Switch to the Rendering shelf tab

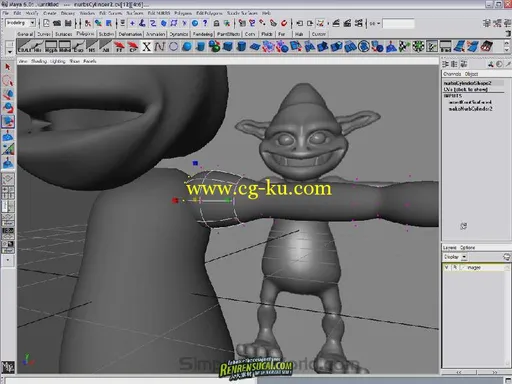pyautogui.click(x=203, y=34)
